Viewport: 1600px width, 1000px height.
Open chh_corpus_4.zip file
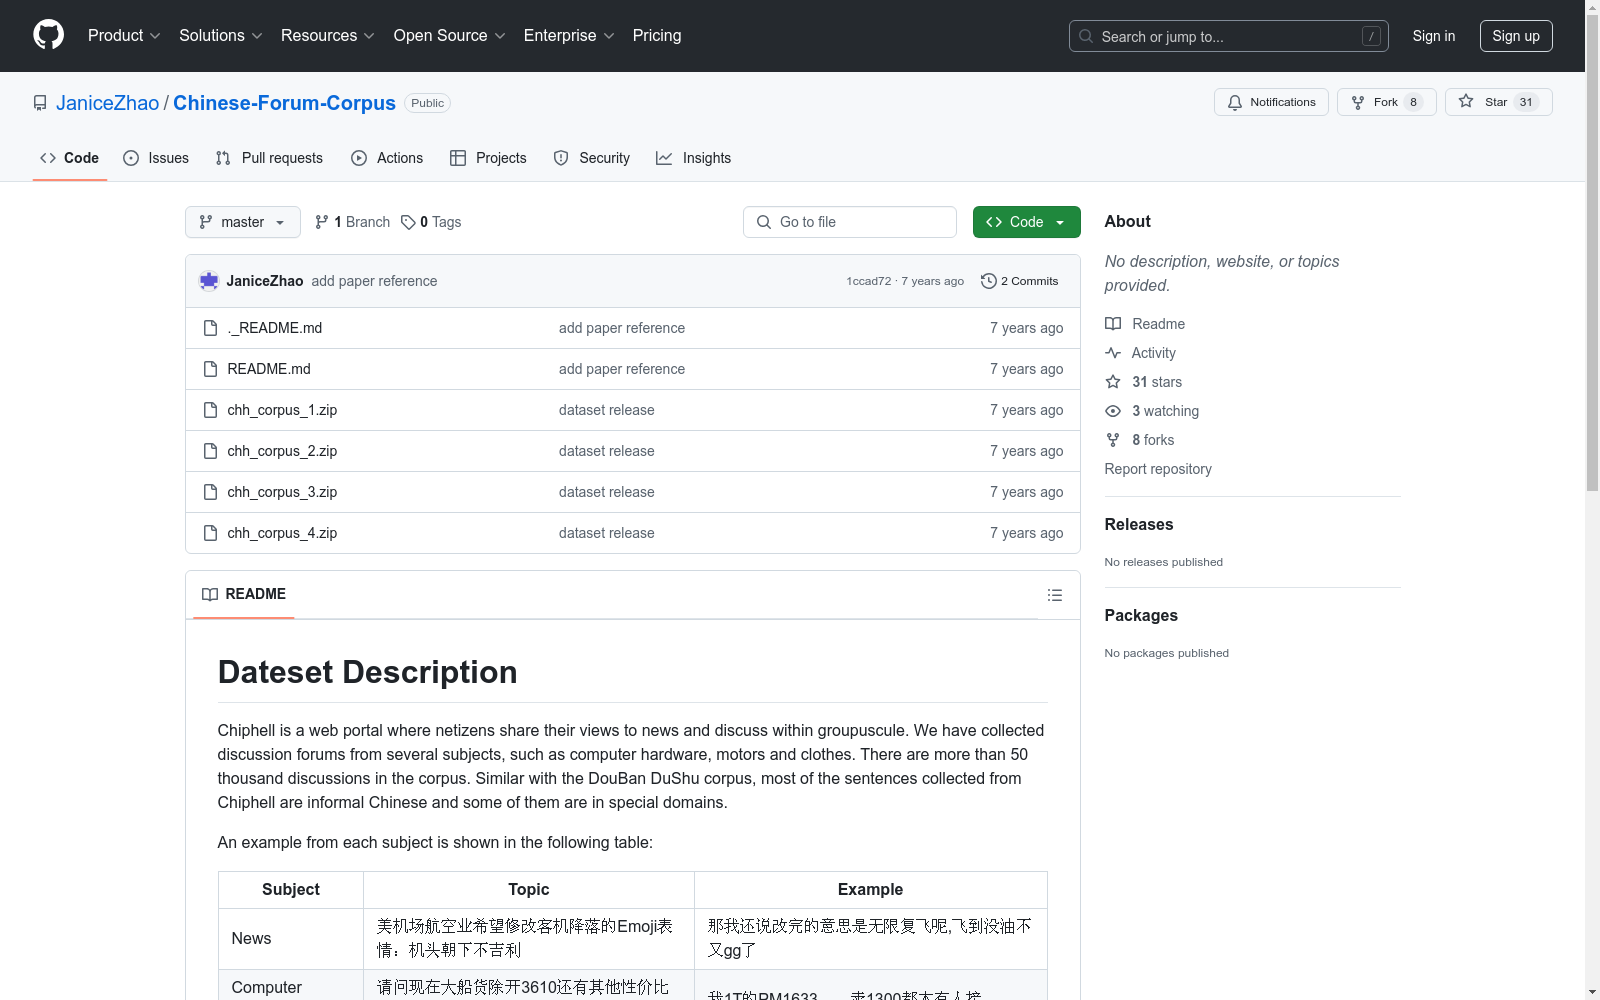point(282,533)
